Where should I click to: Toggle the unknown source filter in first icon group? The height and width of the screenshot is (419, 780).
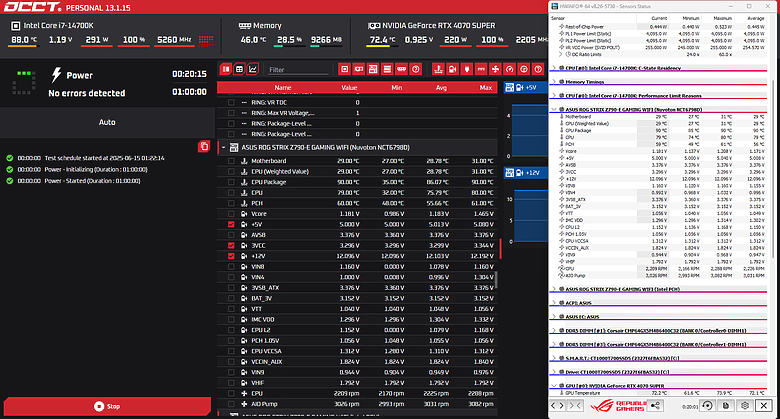pos(416,69)
